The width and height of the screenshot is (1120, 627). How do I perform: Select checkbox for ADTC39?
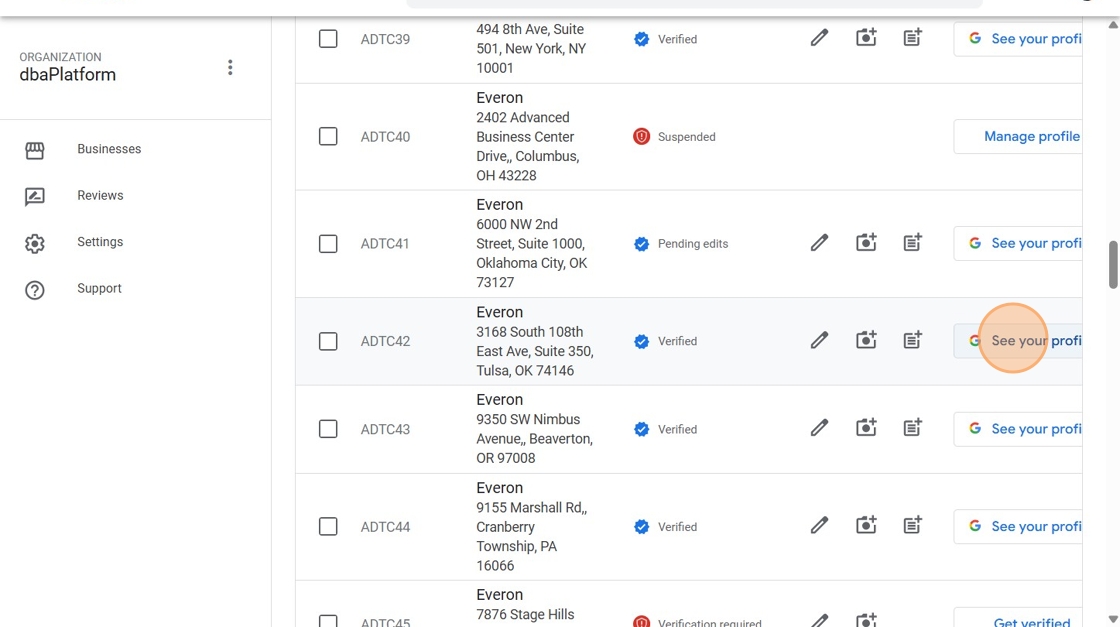(x=328, y=39)
